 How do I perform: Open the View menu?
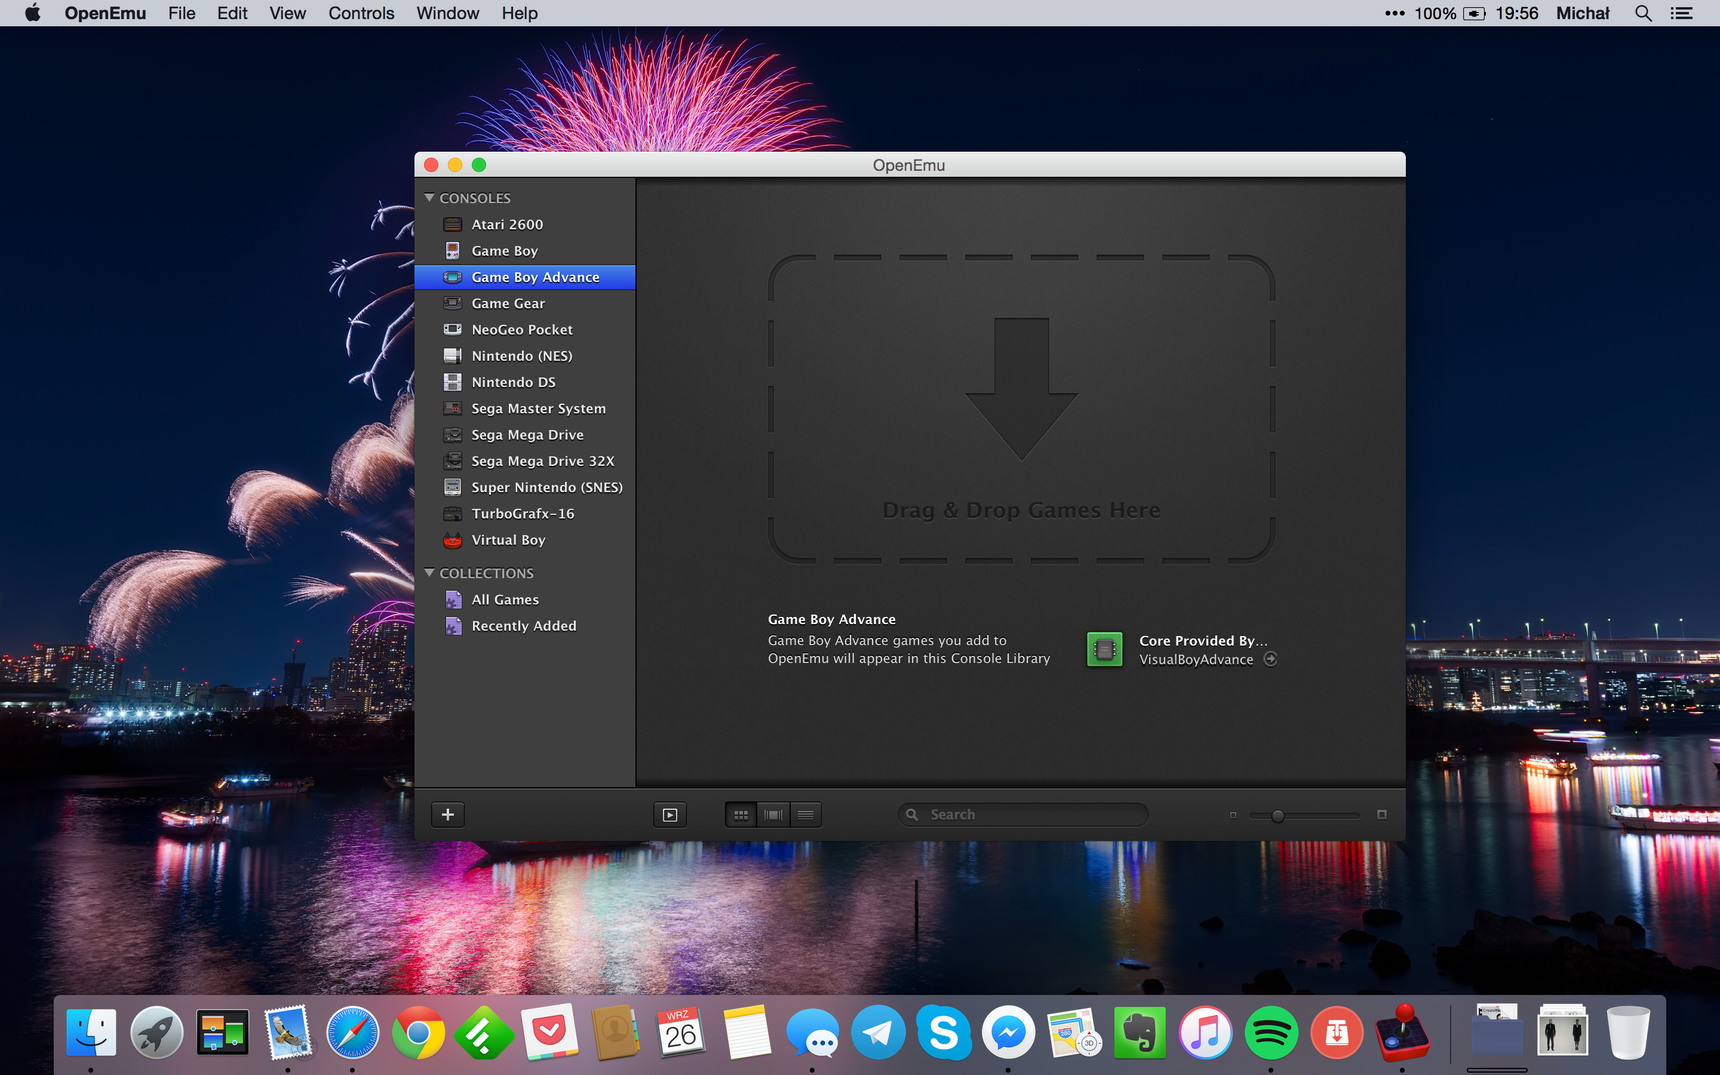(x=288, y=13)
